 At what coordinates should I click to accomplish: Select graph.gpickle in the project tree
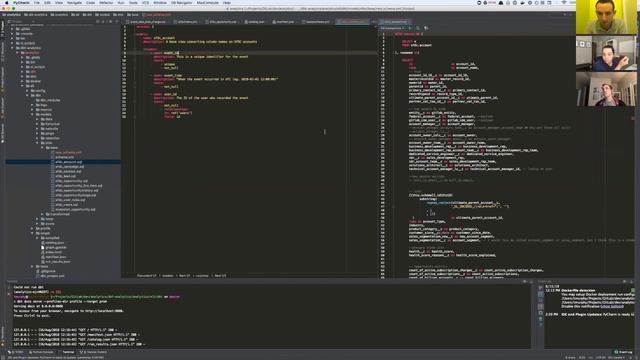[x=55, y=247]
